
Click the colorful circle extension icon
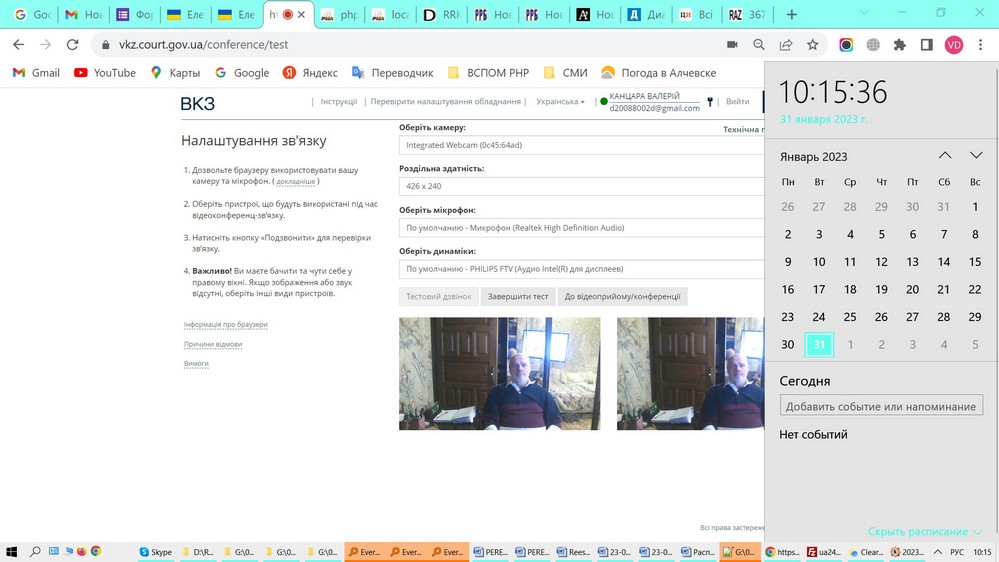click(x=846, y=45)
